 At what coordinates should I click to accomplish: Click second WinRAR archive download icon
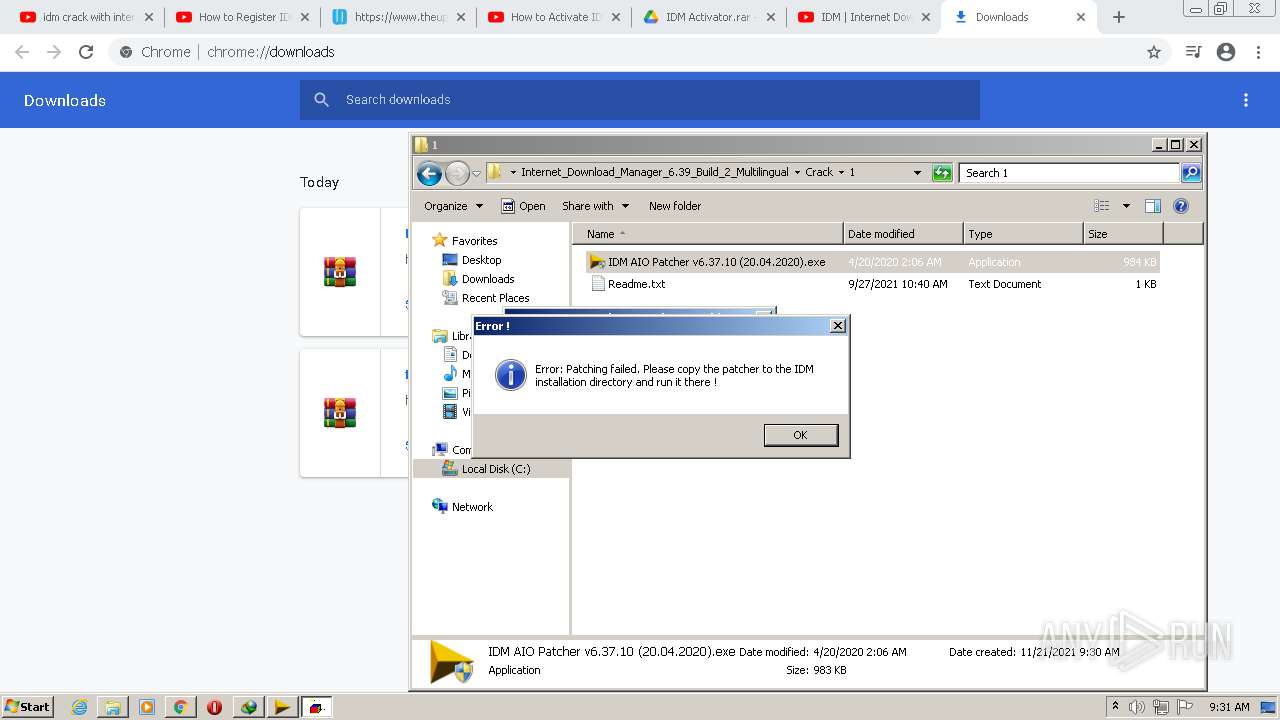click(x=340, y=413)
